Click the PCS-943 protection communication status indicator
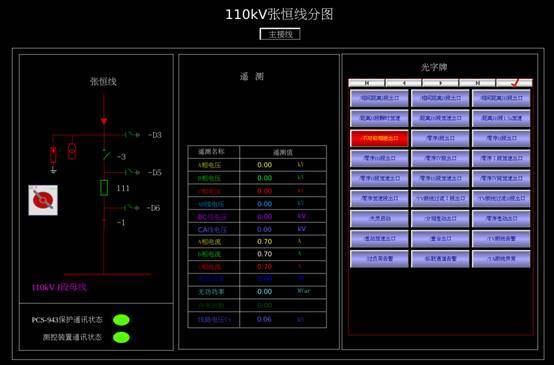This screenshot has width=554, height=365. point(121,320)
